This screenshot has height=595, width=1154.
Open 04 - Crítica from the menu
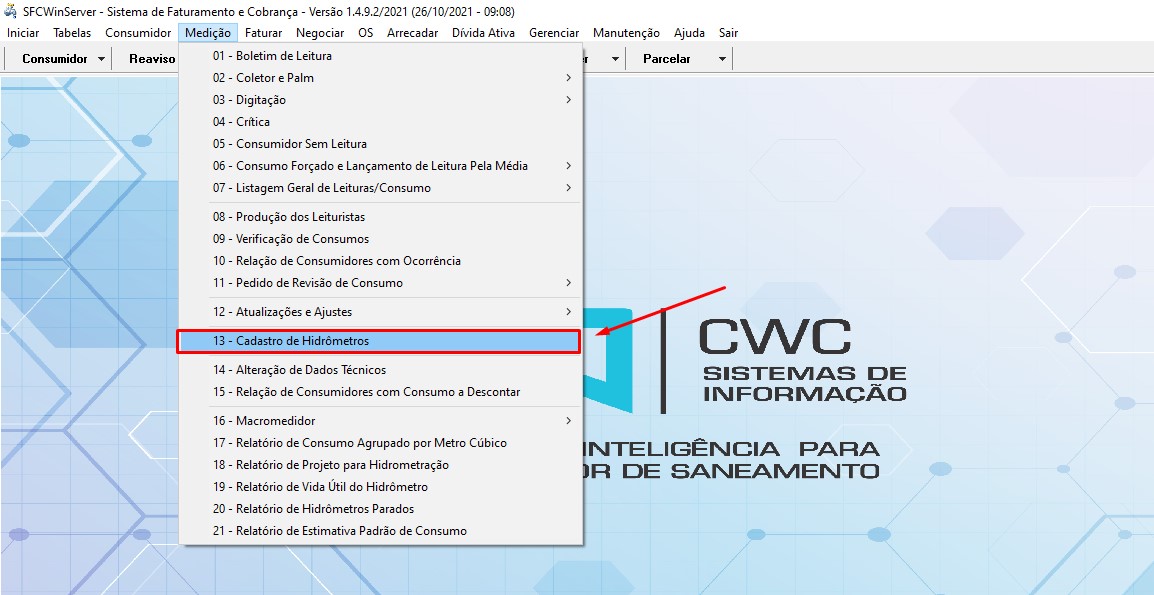(241, 122)
